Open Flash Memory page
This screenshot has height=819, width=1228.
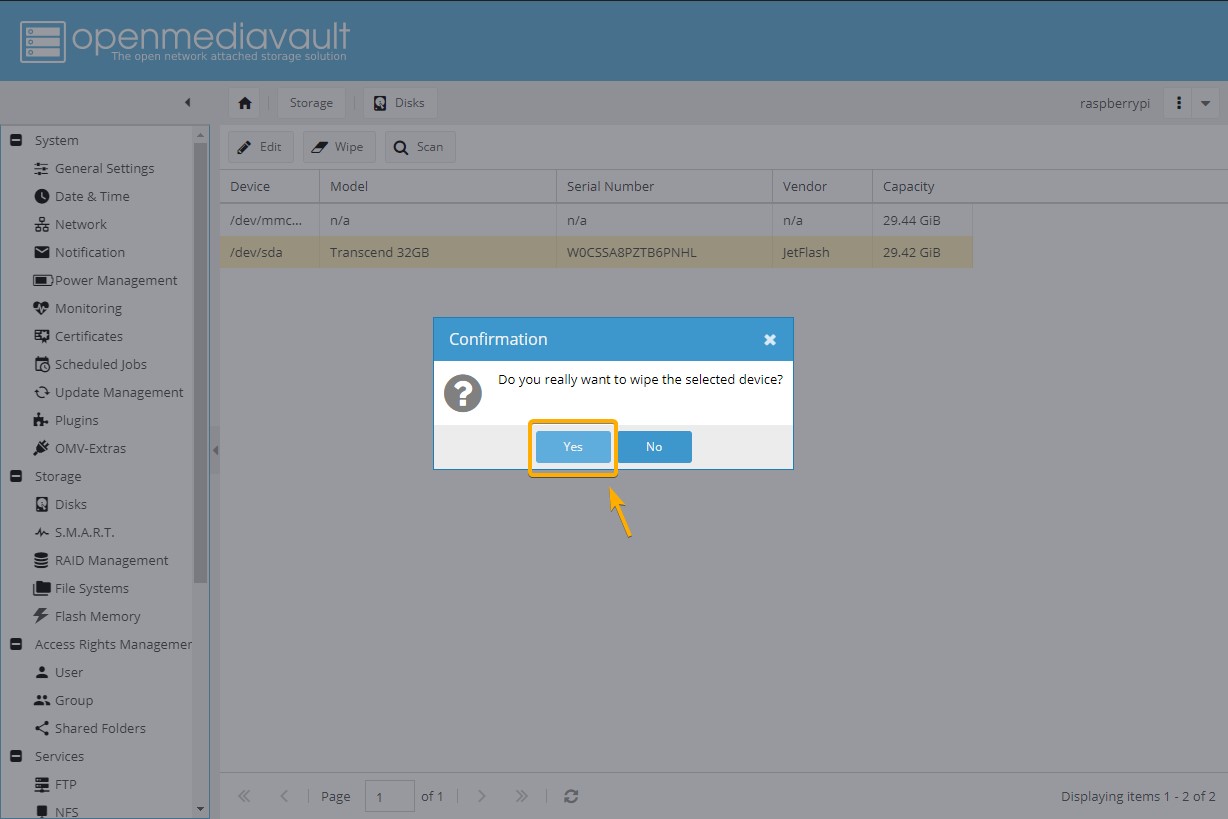point(96,617)
